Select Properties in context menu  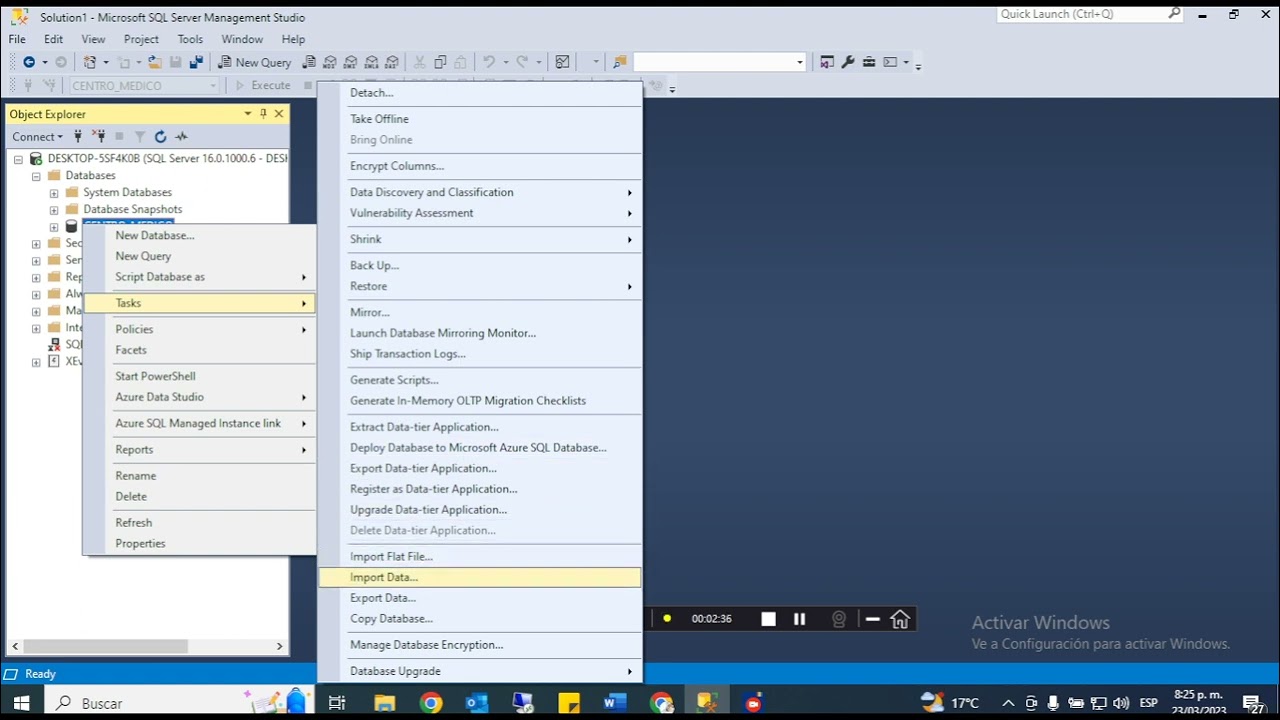200,543
